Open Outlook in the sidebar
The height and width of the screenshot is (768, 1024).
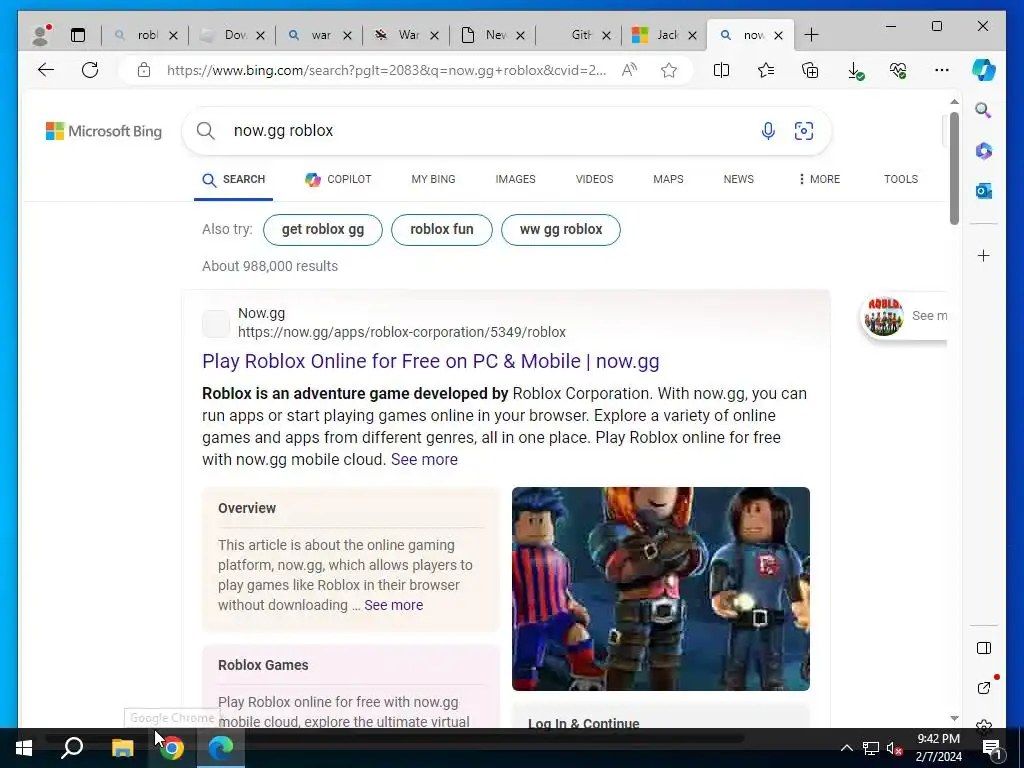(x=984, y=191)
